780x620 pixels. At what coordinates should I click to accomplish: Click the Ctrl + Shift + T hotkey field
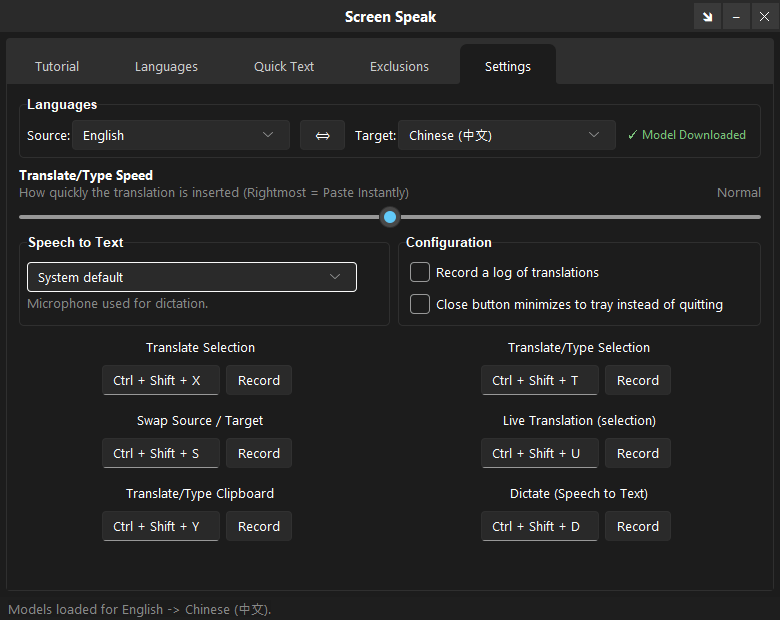click(540, 380)
